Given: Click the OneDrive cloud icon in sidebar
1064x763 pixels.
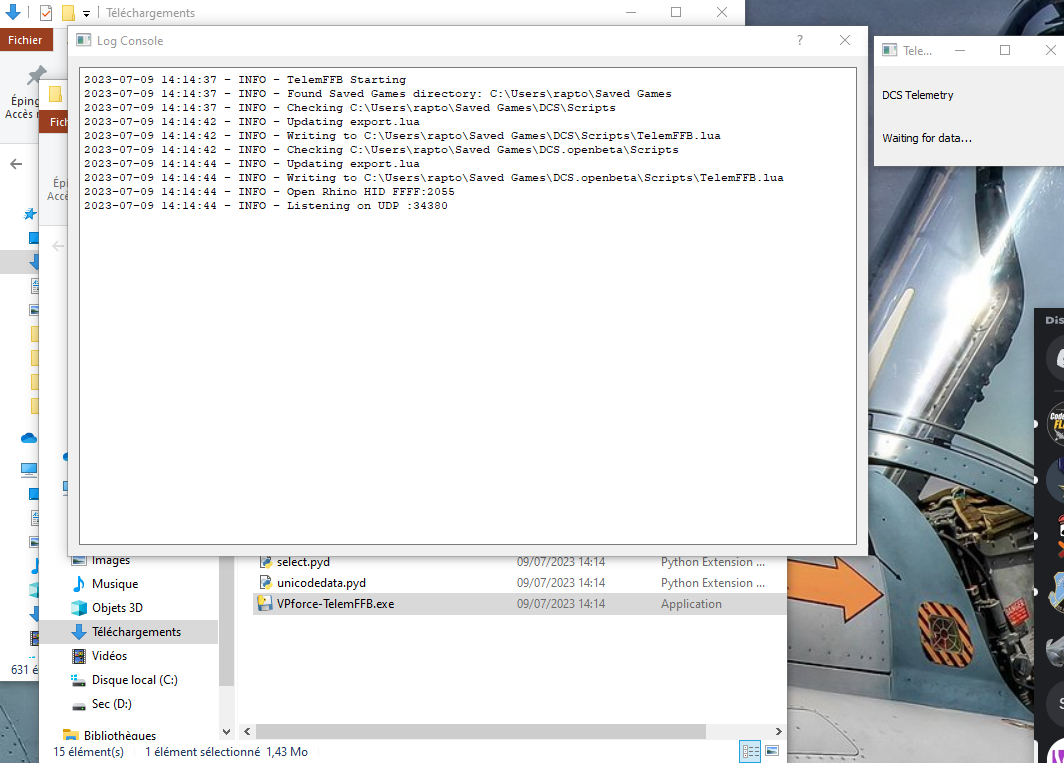Looking at the screenshot, I should [x=28, y=438].
